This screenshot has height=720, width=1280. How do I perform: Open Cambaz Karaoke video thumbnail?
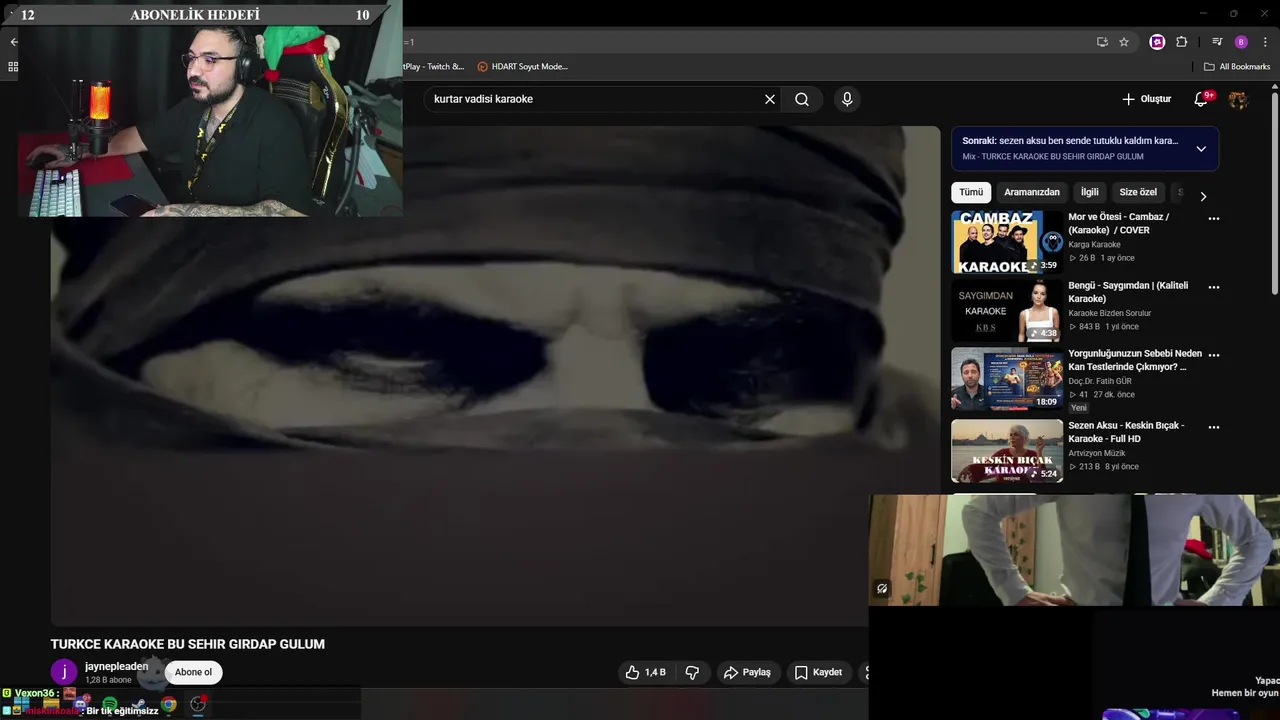click(x=1007, y=242)
